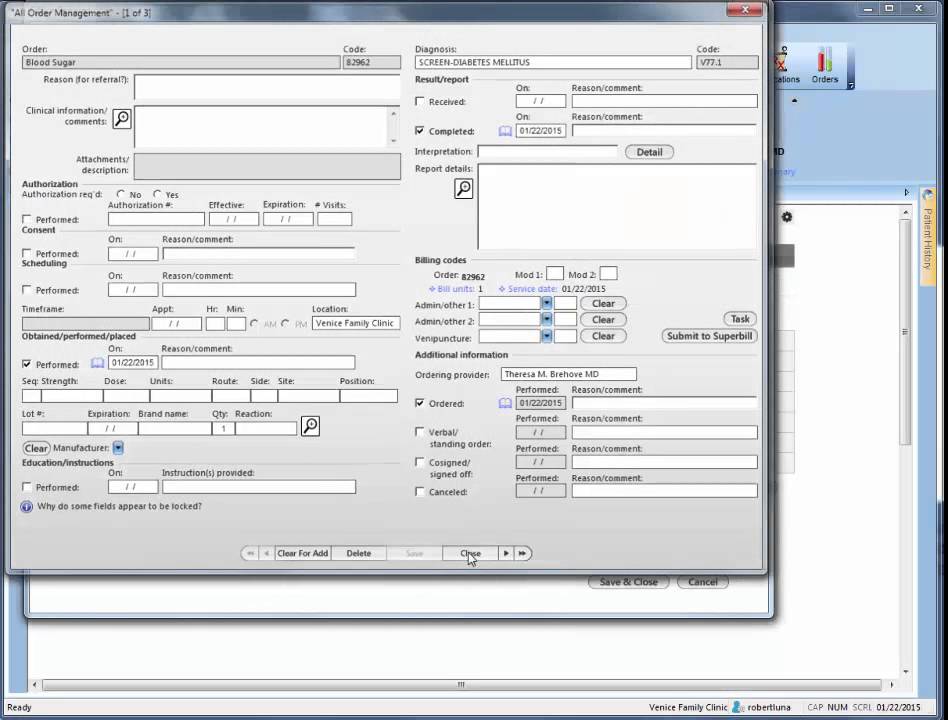Click the Interpretation input field
Screen dimensions: 948x720
(x=547, y=151)
